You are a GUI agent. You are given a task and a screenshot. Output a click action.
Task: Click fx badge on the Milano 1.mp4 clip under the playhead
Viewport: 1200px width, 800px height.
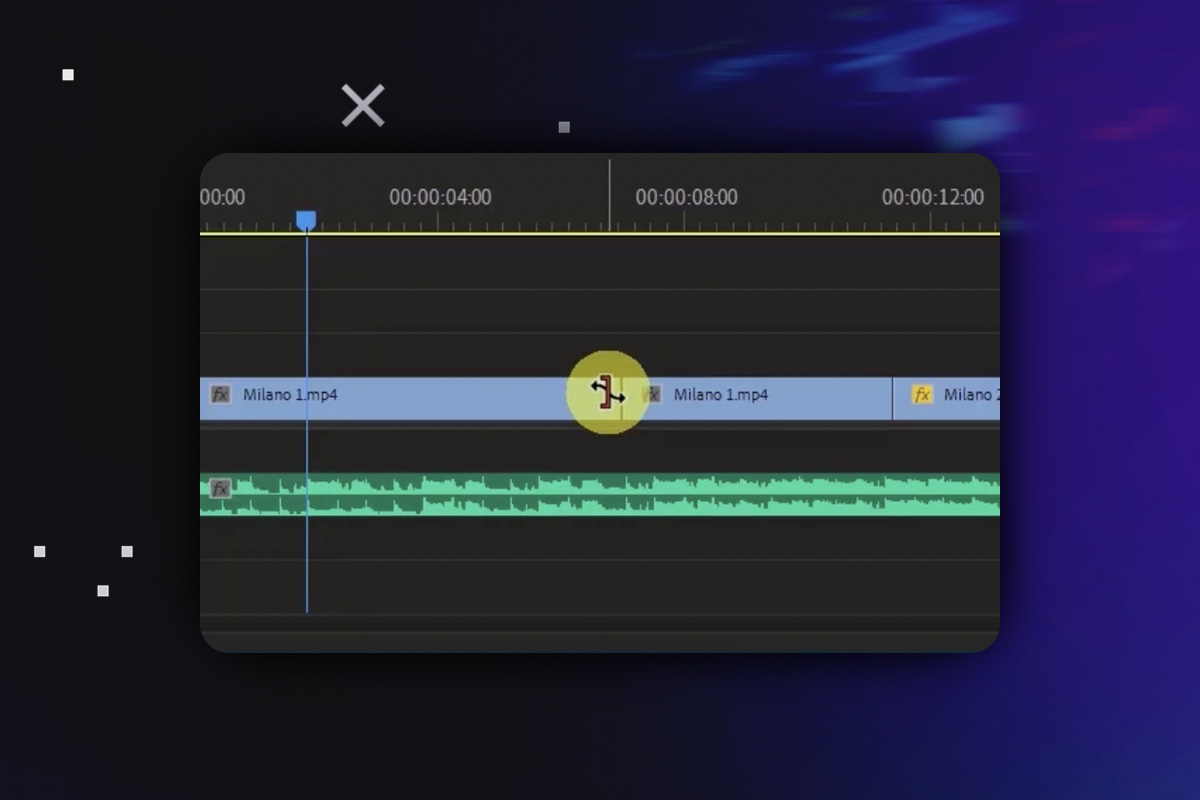coord(220,395)
